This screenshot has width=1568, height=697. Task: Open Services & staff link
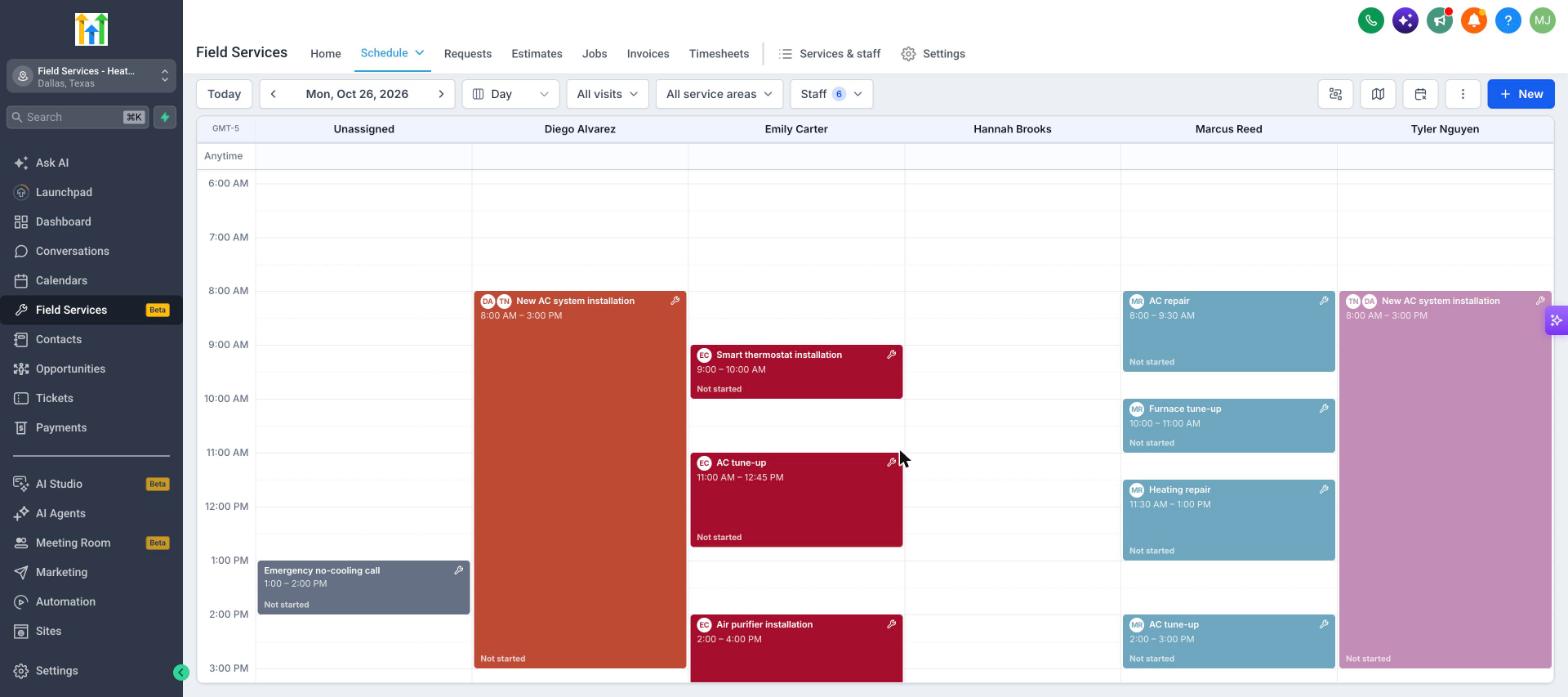pyautogui.click(x=830, y=54)
